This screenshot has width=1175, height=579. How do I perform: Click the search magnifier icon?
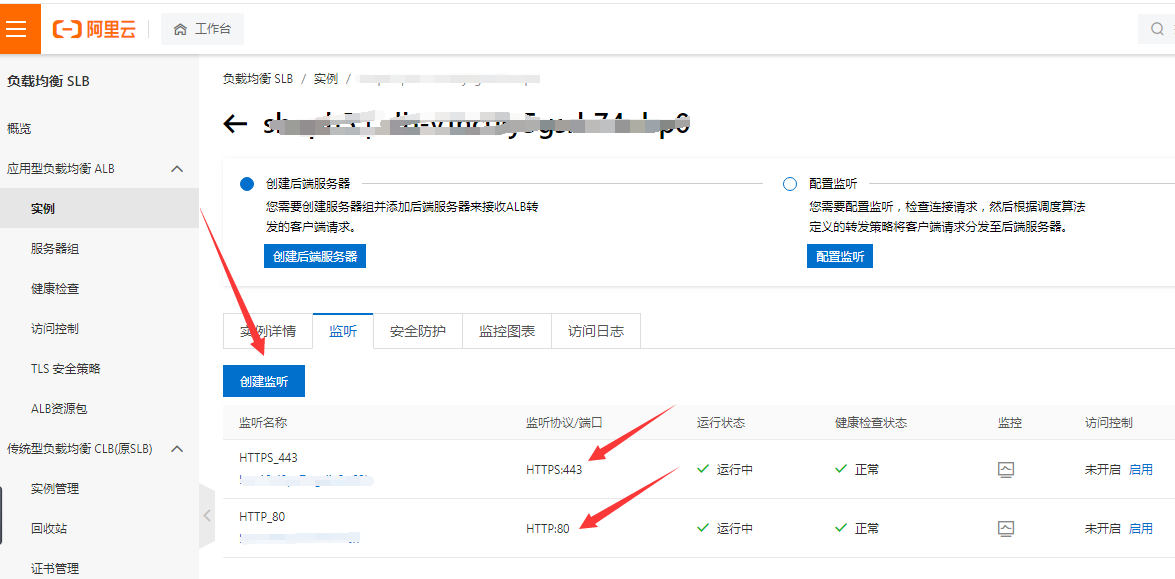1158,29
